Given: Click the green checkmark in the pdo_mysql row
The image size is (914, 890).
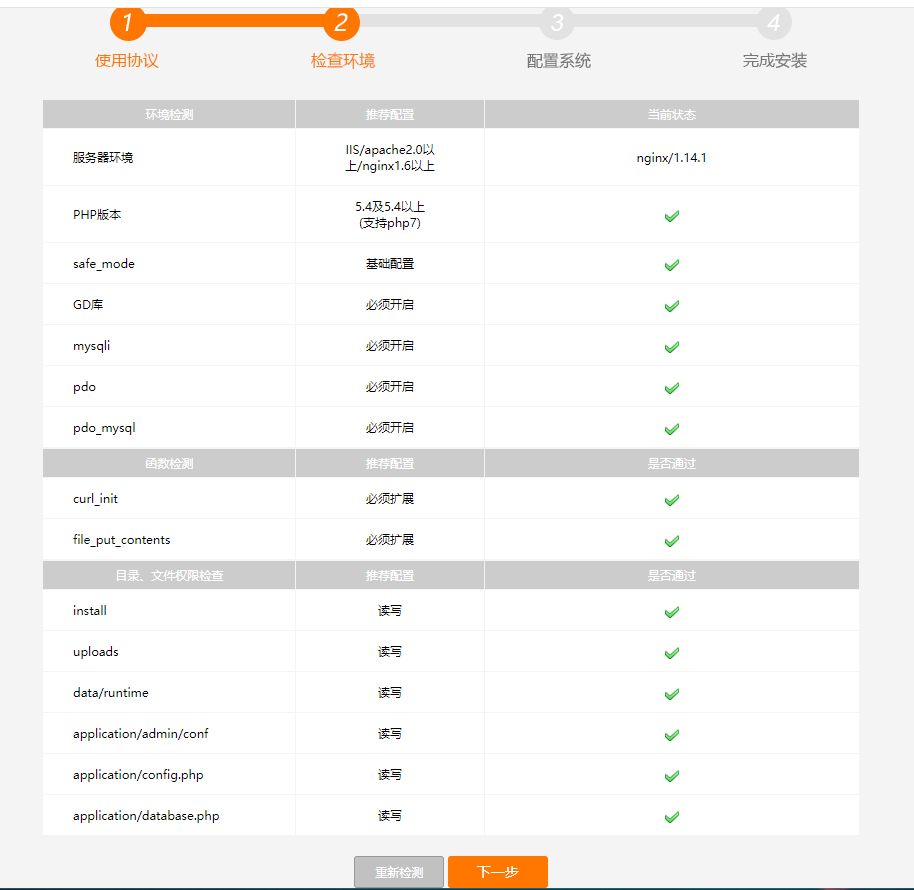Looking at the screenshot, I should [672, 429].
